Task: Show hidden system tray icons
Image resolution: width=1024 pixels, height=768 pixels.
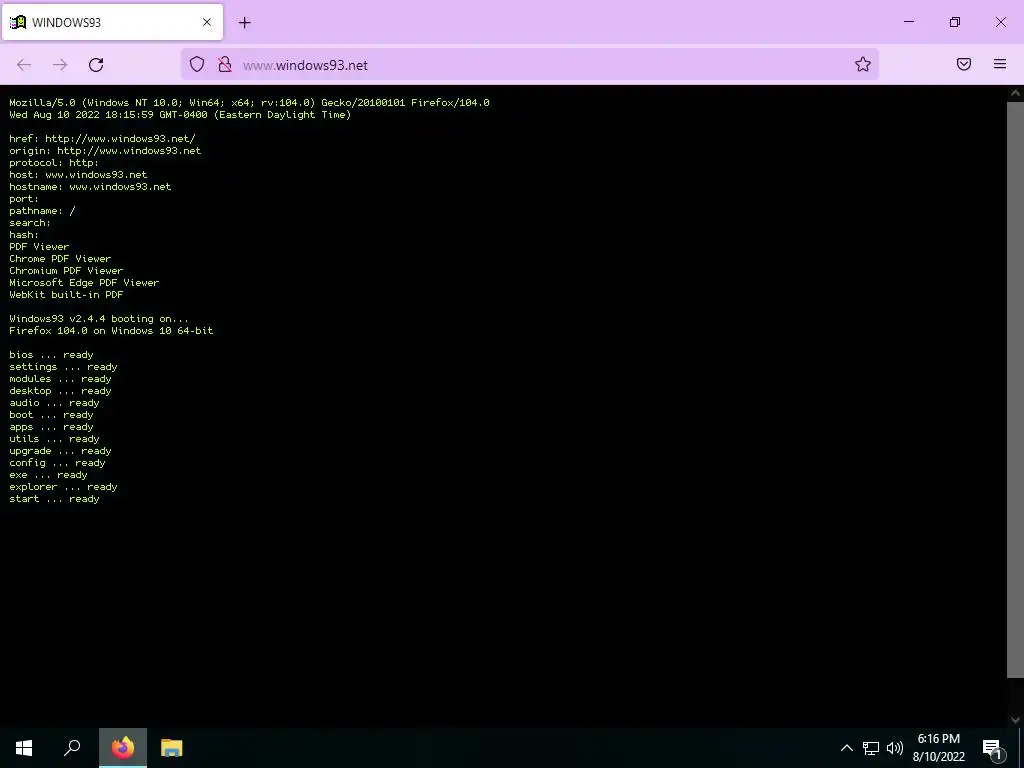Action: (846, 748)
